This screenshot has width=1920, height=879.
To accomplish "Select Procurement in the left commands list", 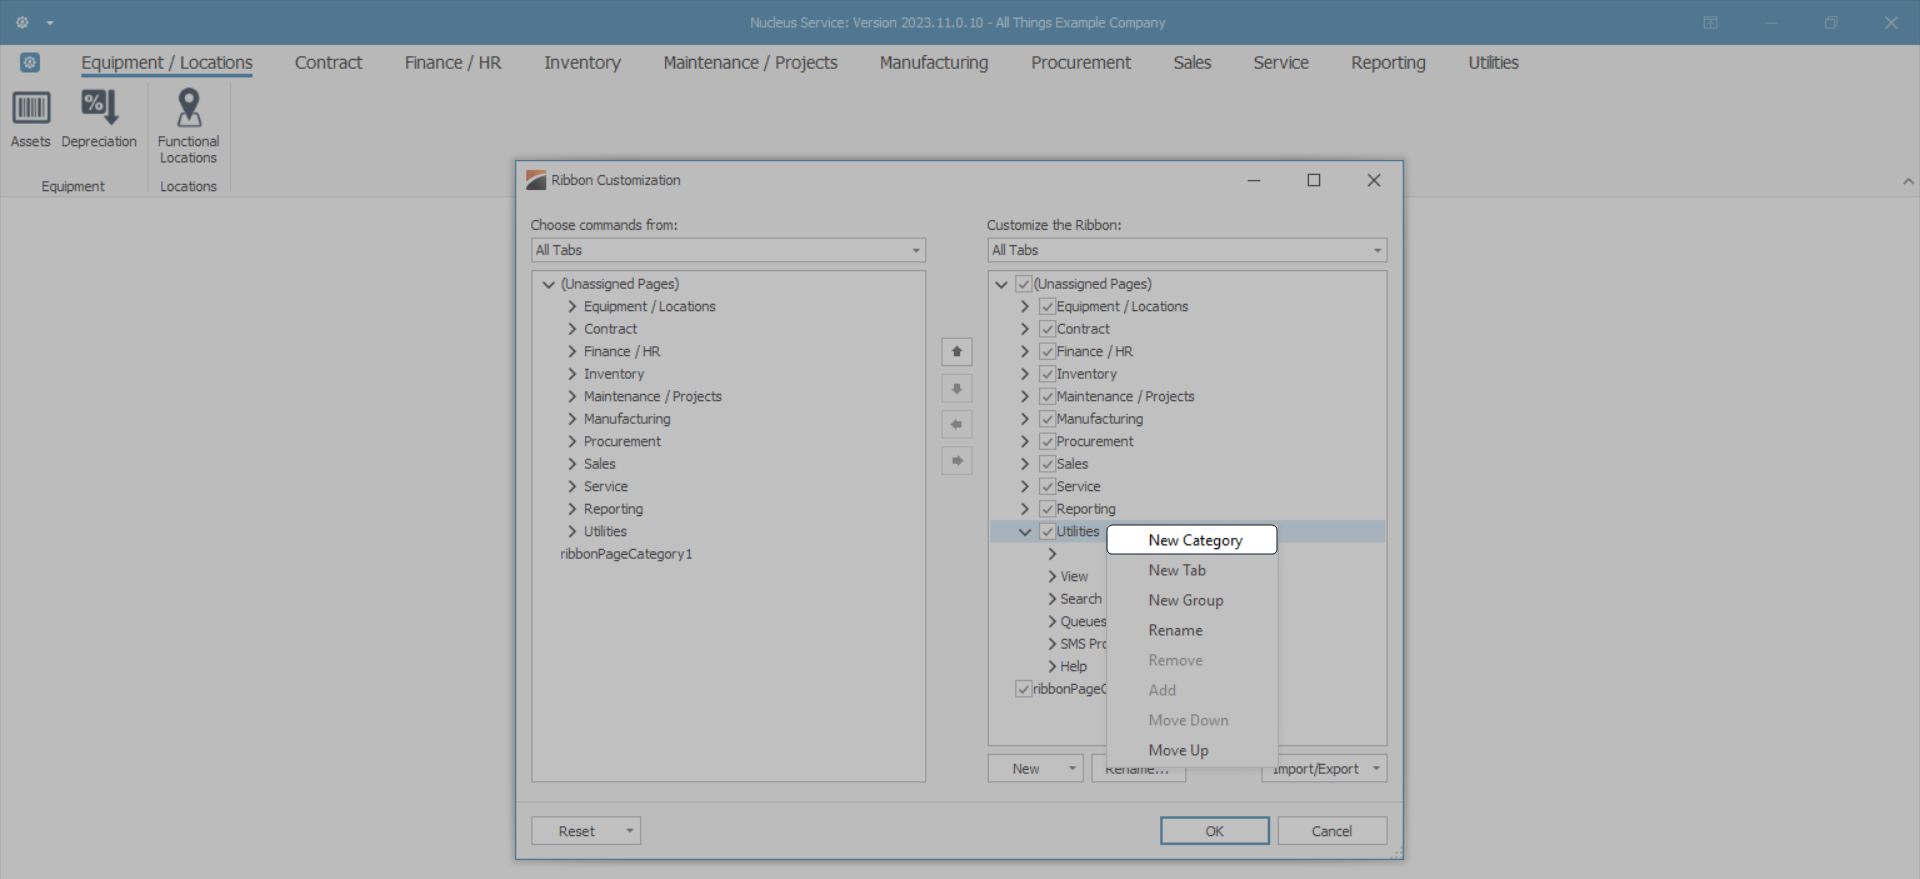I will pyautogui.click(x=622, y=442).
